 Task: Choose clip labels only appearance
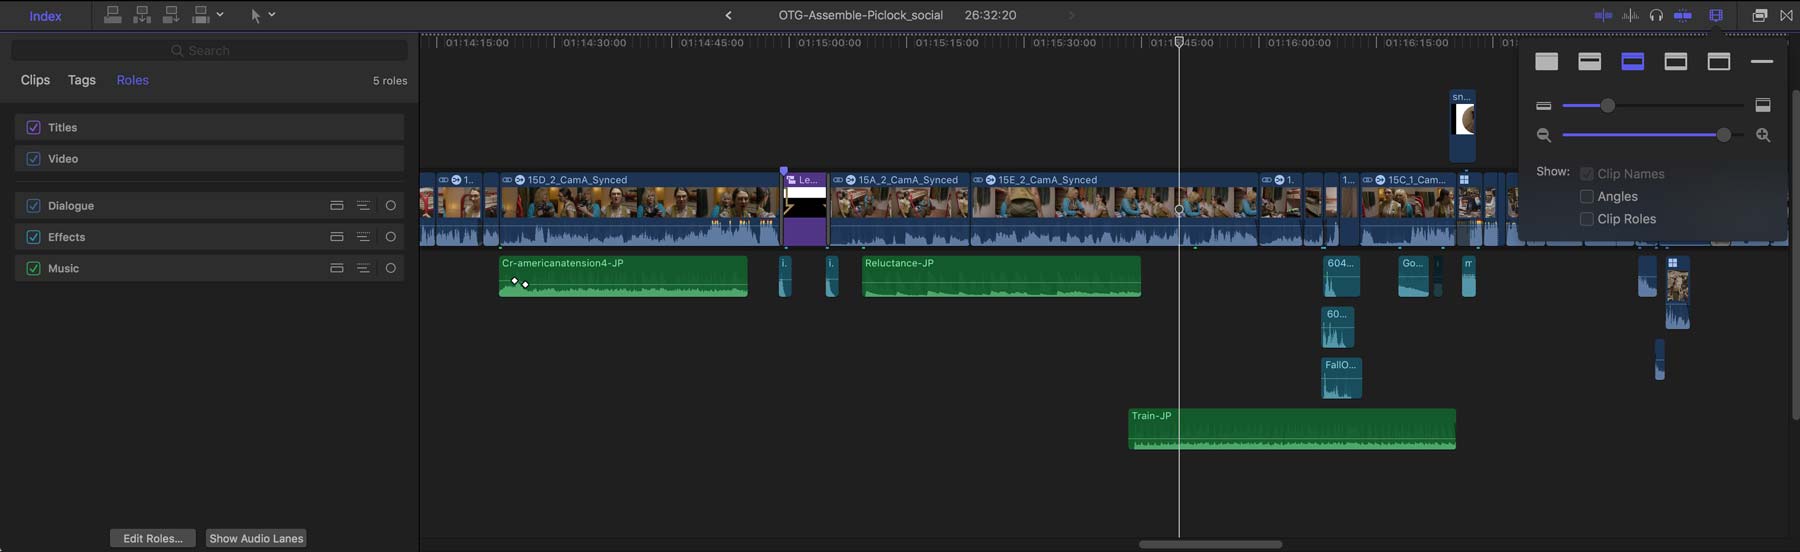pos(1762,62)
